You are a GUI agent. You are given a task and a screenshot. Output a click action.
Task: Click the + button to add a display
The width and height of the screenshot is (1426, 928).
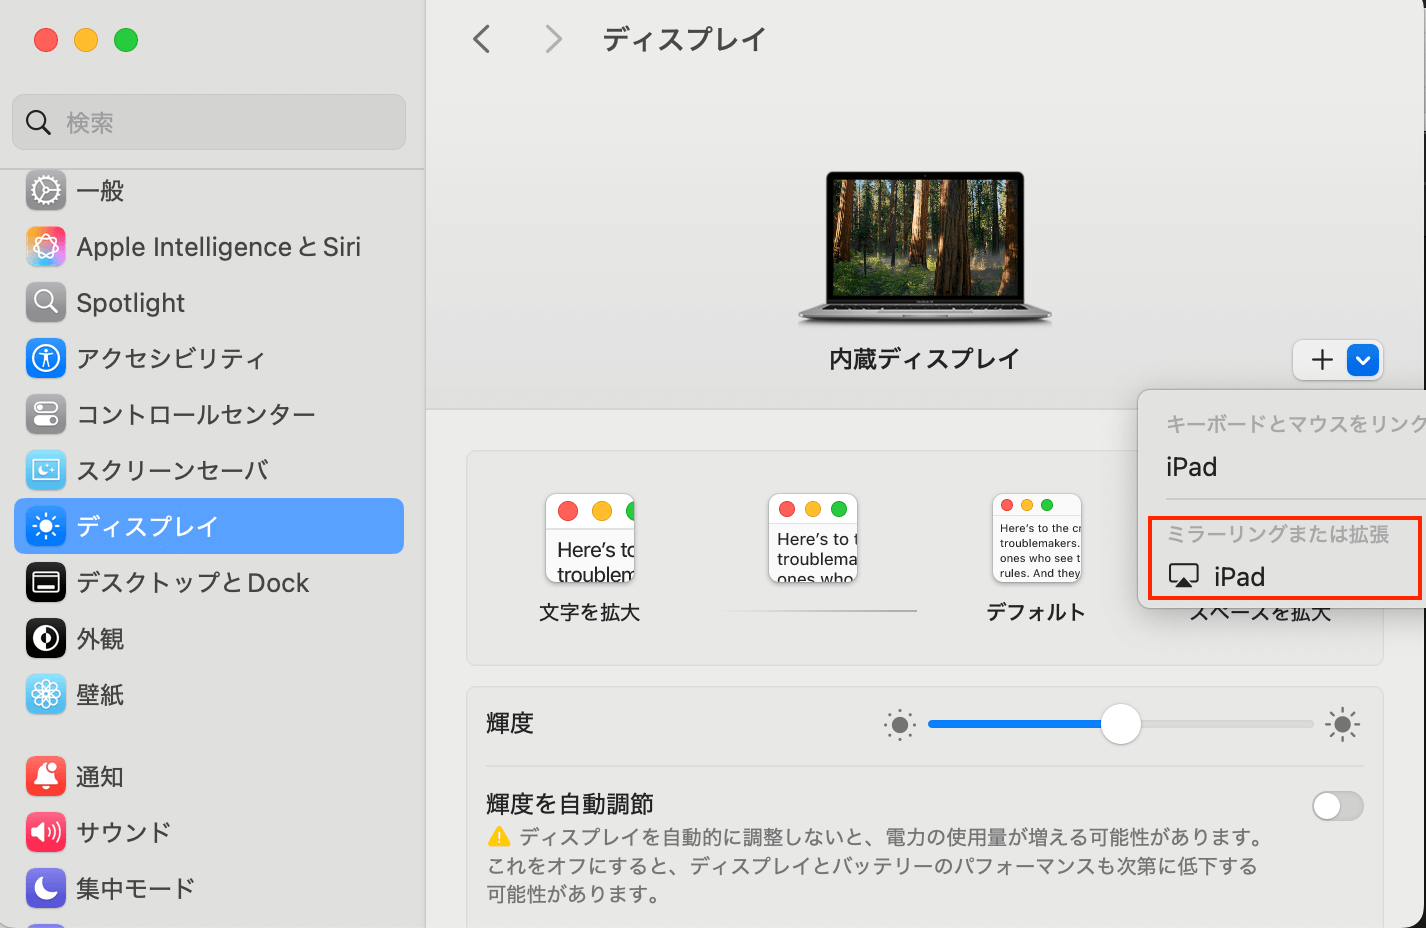(x=1321, y=360)
